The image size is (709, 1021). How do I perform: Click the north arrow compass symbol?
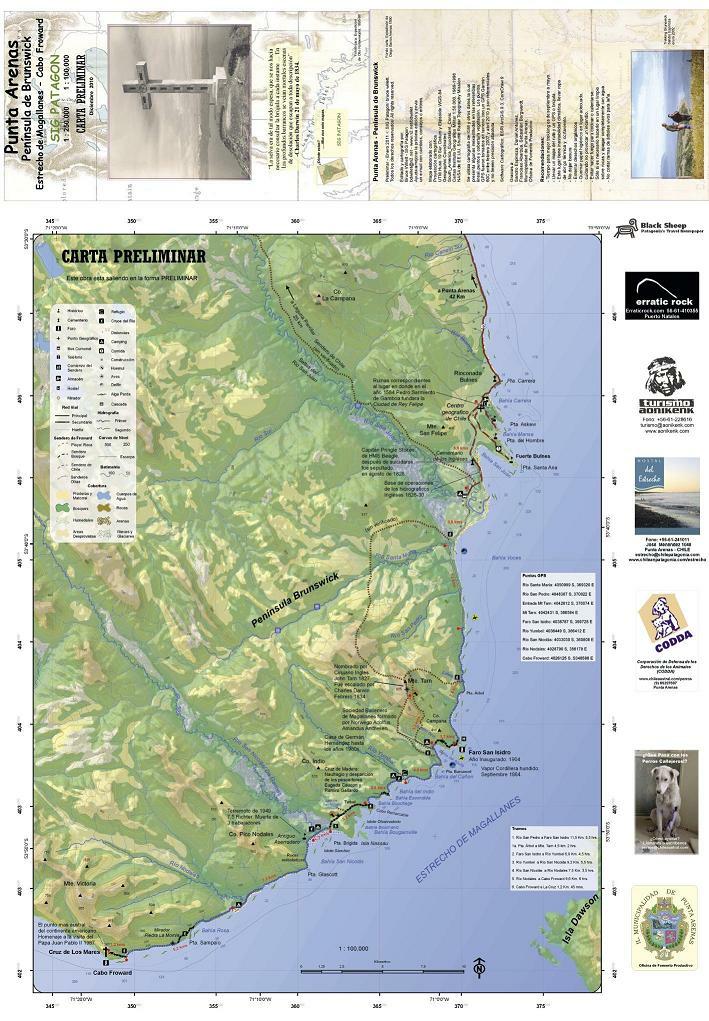[479, 968]
